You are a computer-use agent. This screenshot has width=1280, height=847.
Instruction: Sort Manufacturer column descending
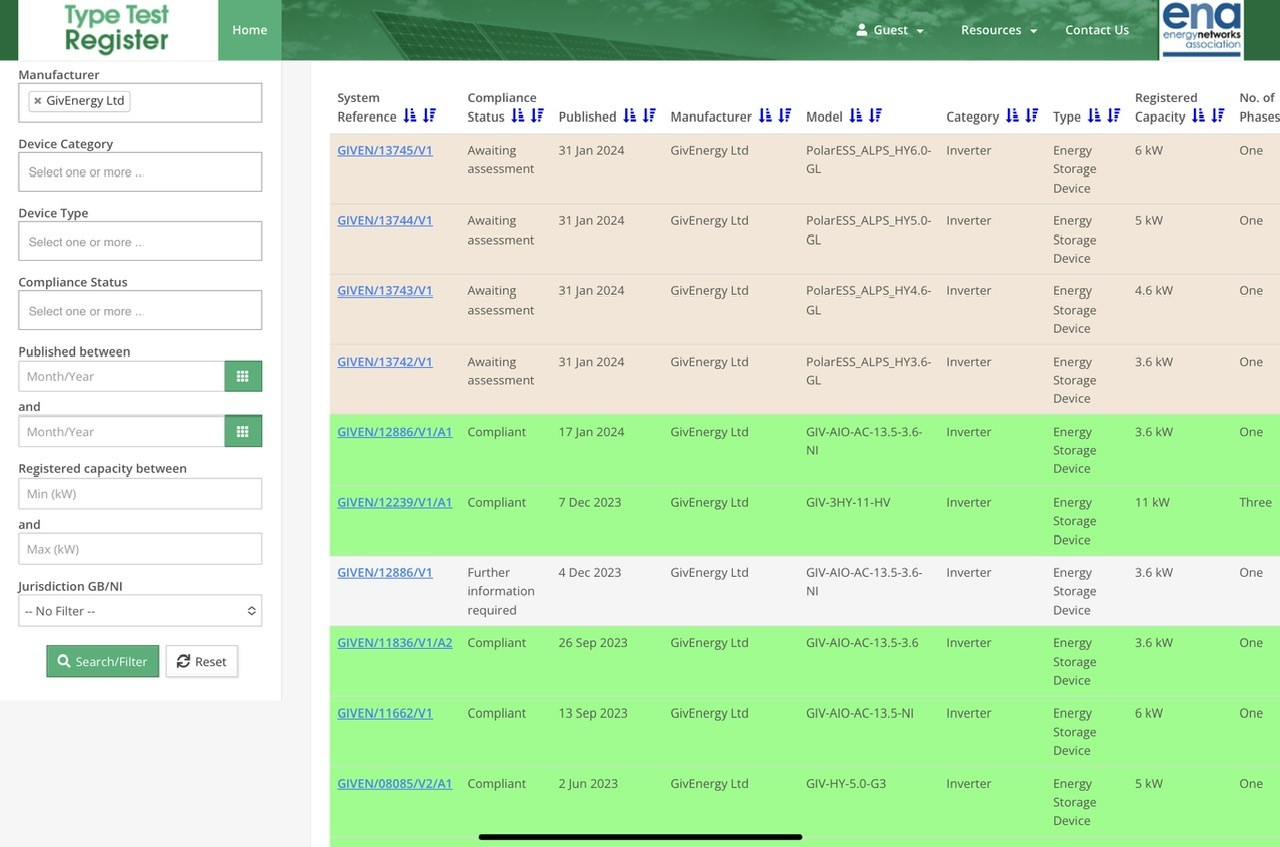(x=785, y=116)
